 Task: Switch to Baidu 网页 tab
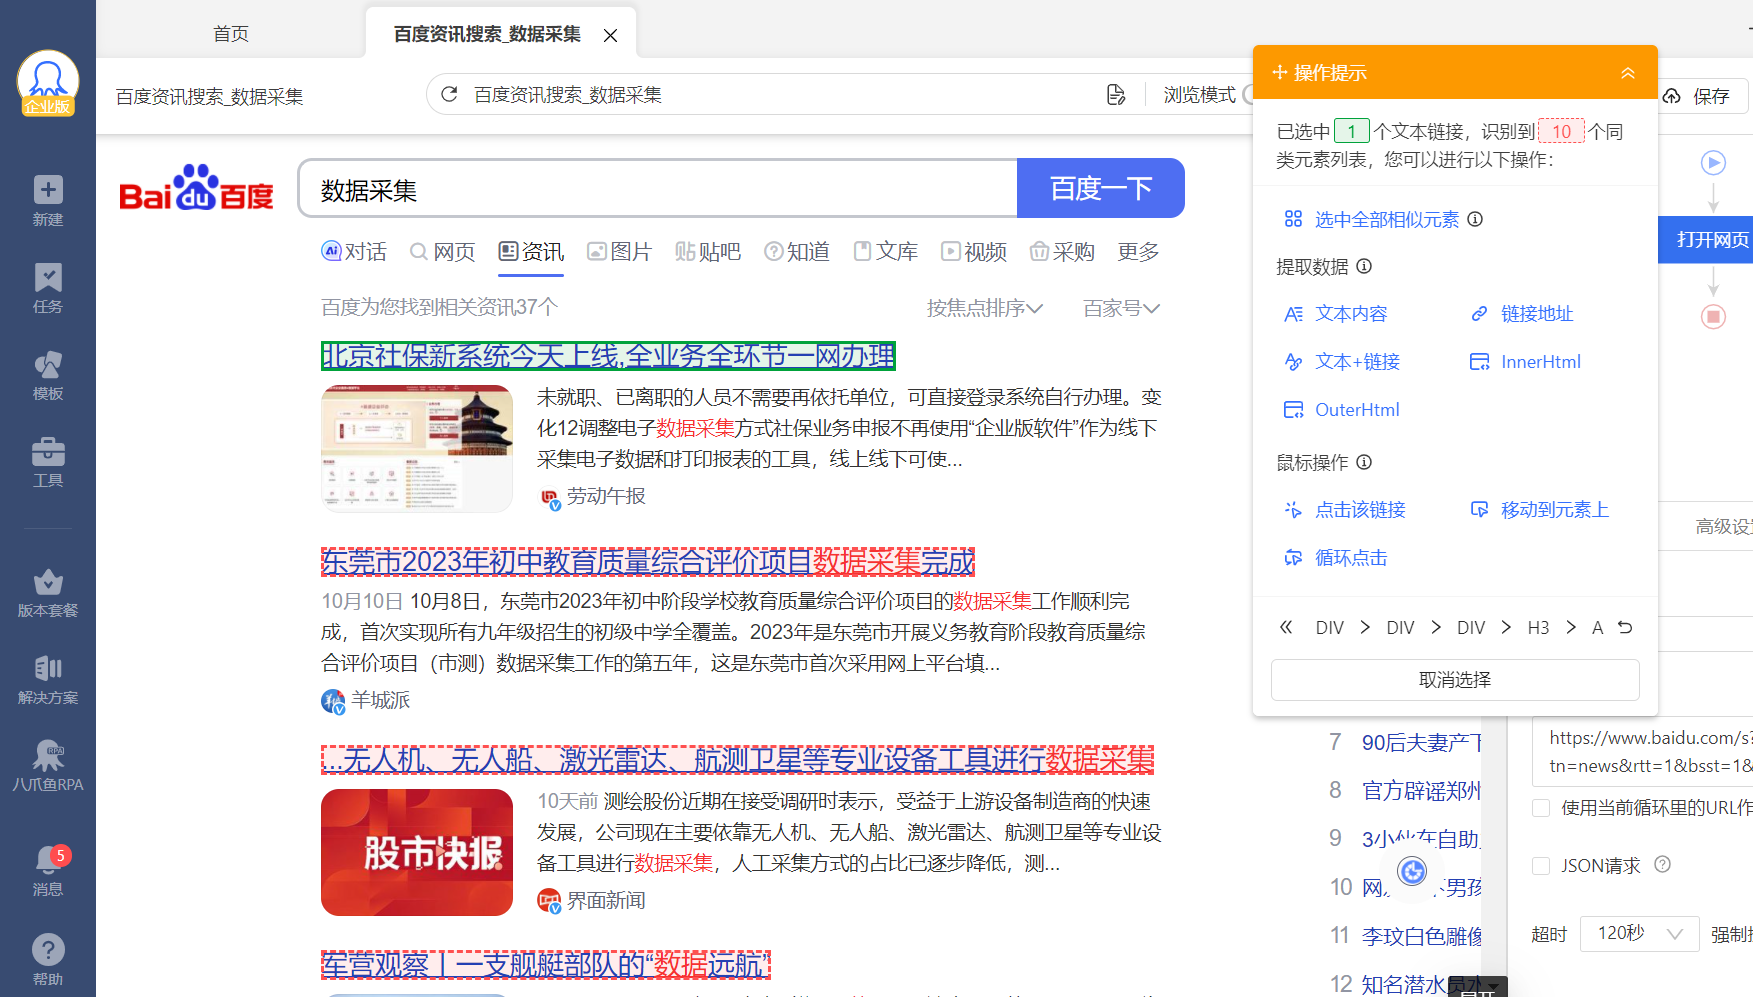click(443, 251)
